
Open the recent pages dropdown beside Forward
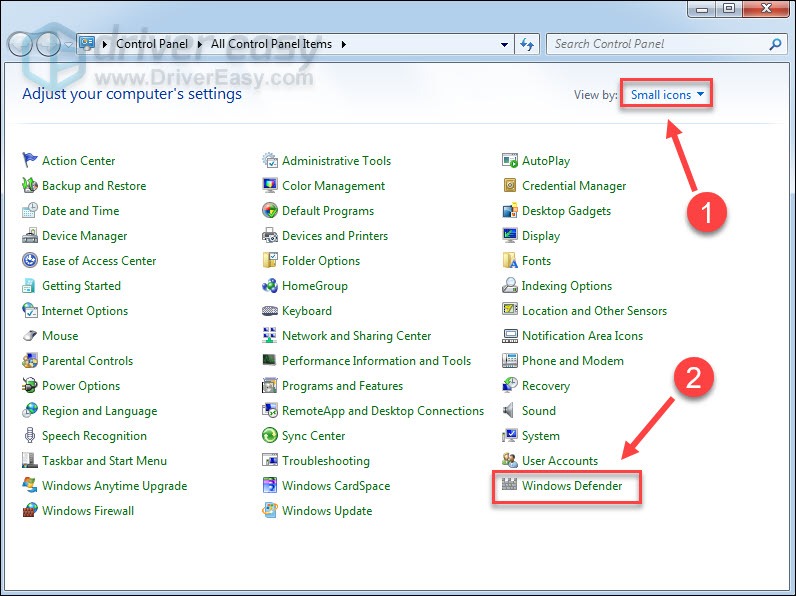coord(69,44)
